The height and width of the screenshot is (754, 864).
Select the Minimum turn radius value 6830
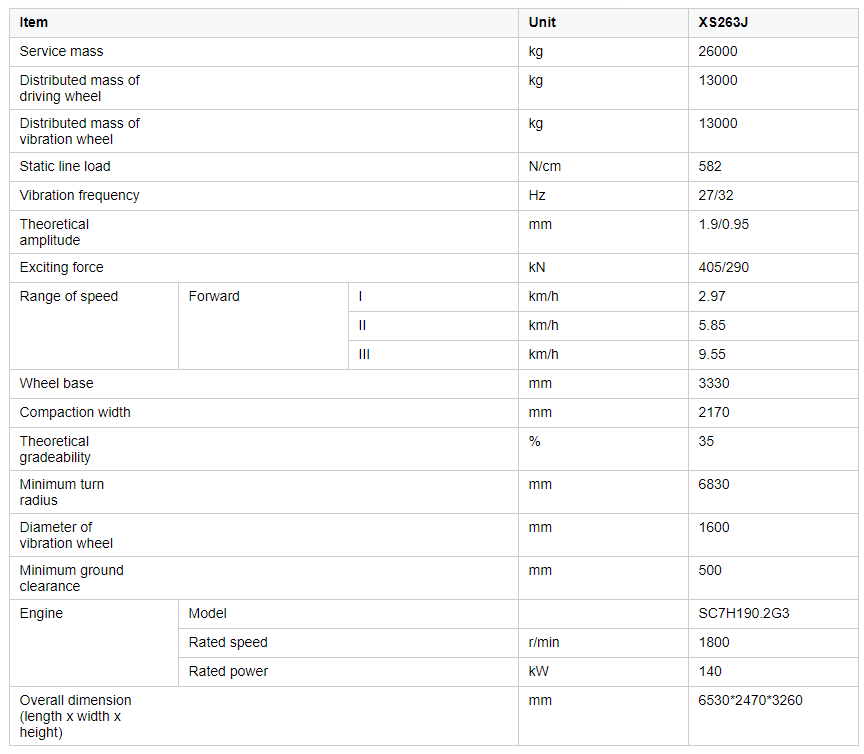(x=714, y=484)
